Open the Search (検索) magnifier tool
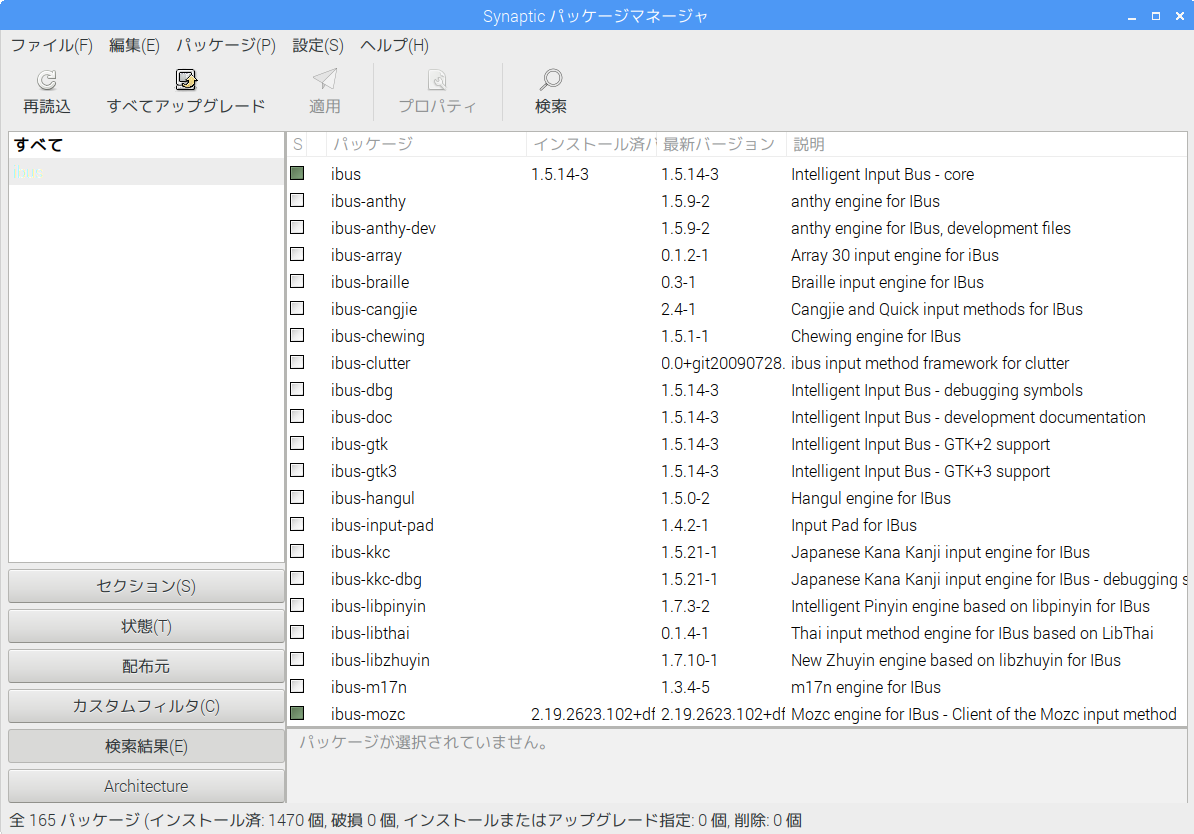Viewport: 1194px width, 834px height. point(551,80)
